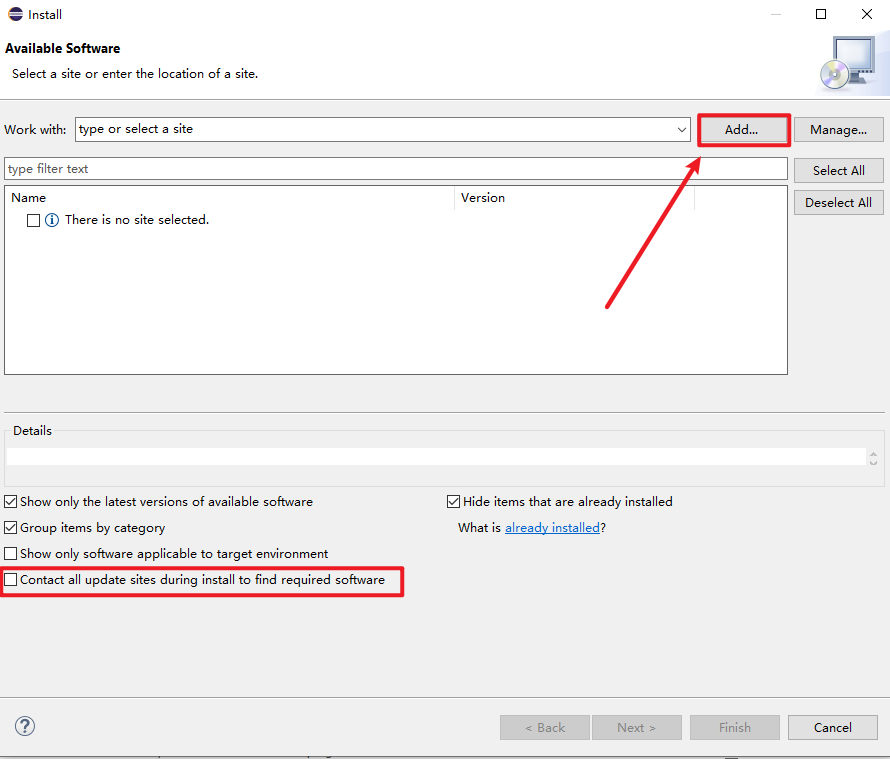This screenshot has height=759, width=890.
Task: Open the Manage... sites button
Action: (838, 130)
